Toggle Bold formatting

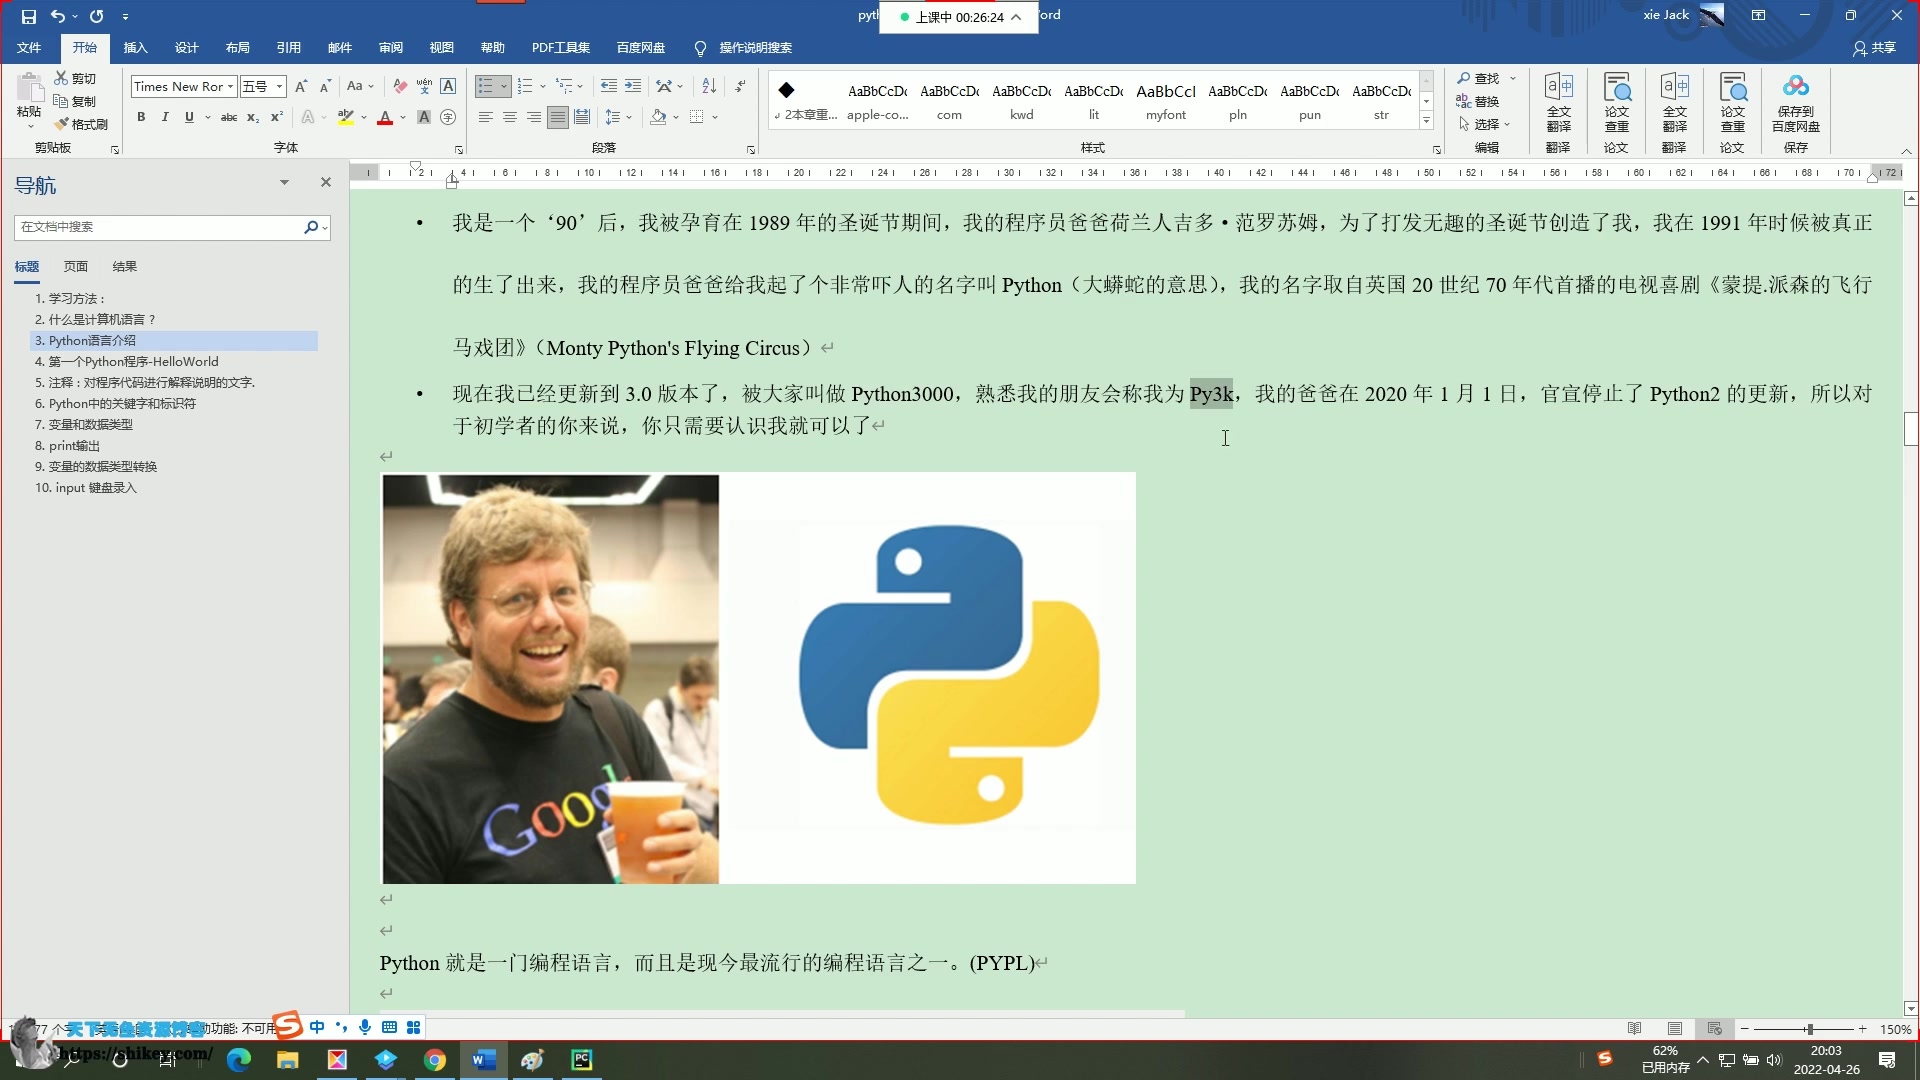click(141, 117)
